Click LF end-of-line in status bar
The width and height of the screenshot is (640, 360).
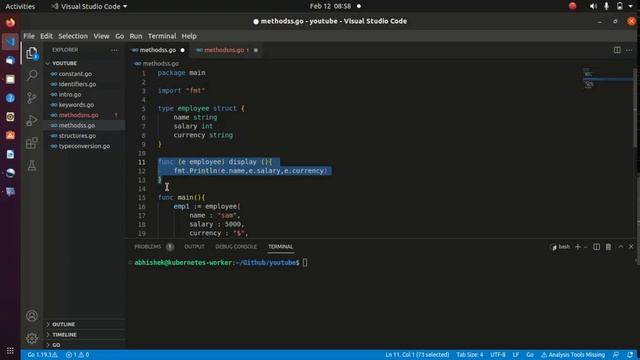pyautogui.click(x=516, y=355)
